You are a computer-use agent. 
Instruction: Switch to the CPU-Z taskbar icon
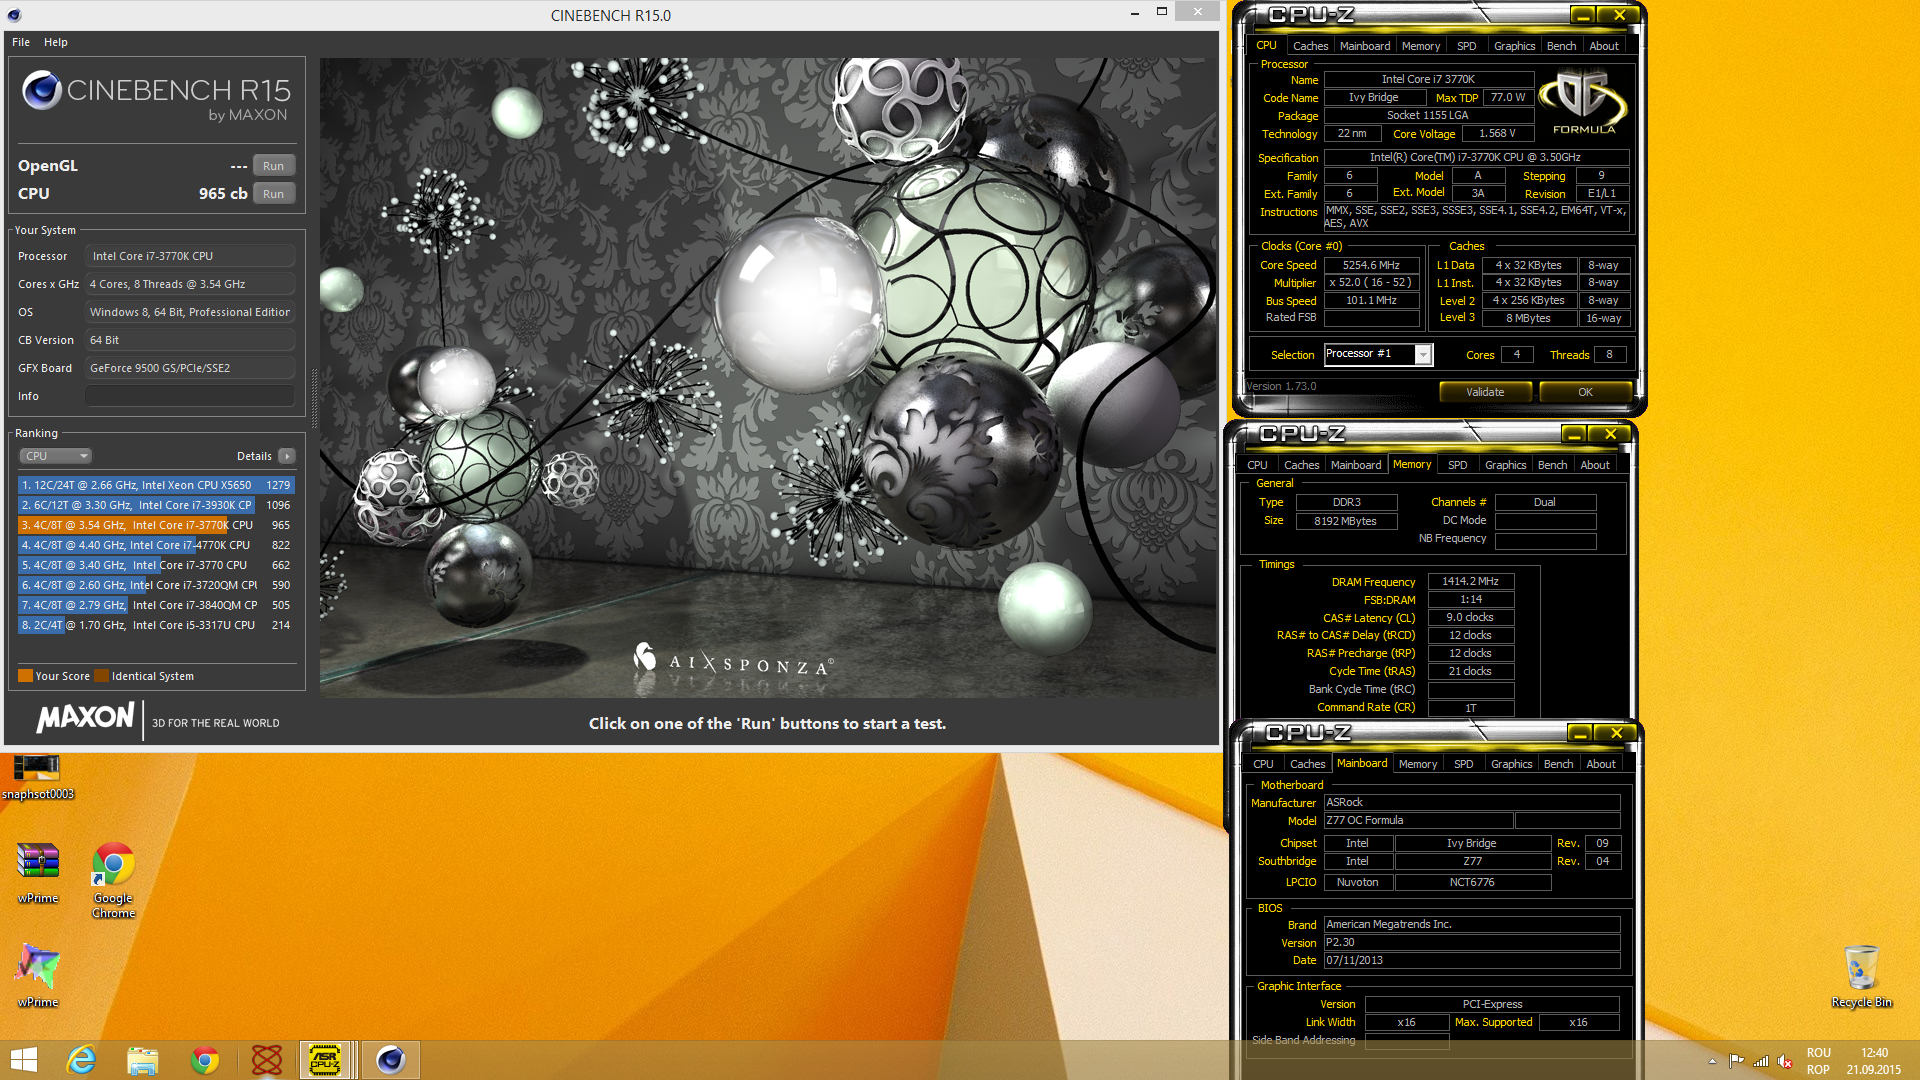[326, 1060]
